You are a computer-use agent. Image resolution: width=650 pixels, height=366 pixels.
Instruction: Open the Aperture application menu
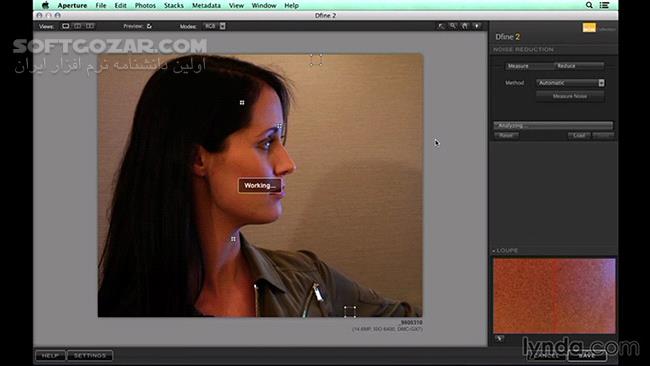pos(72,5)
